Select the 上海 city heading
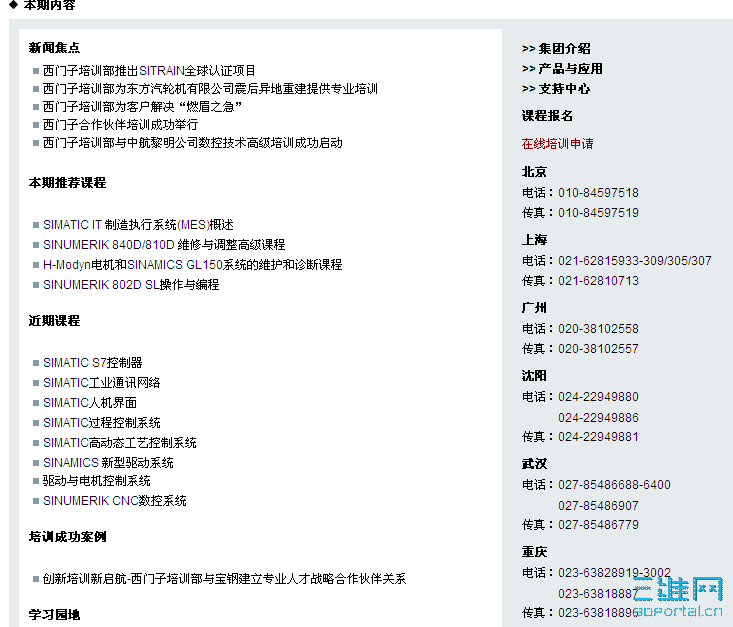Image resolution: width=733 pixels, height=627 pixels. (x=534, y=240)
